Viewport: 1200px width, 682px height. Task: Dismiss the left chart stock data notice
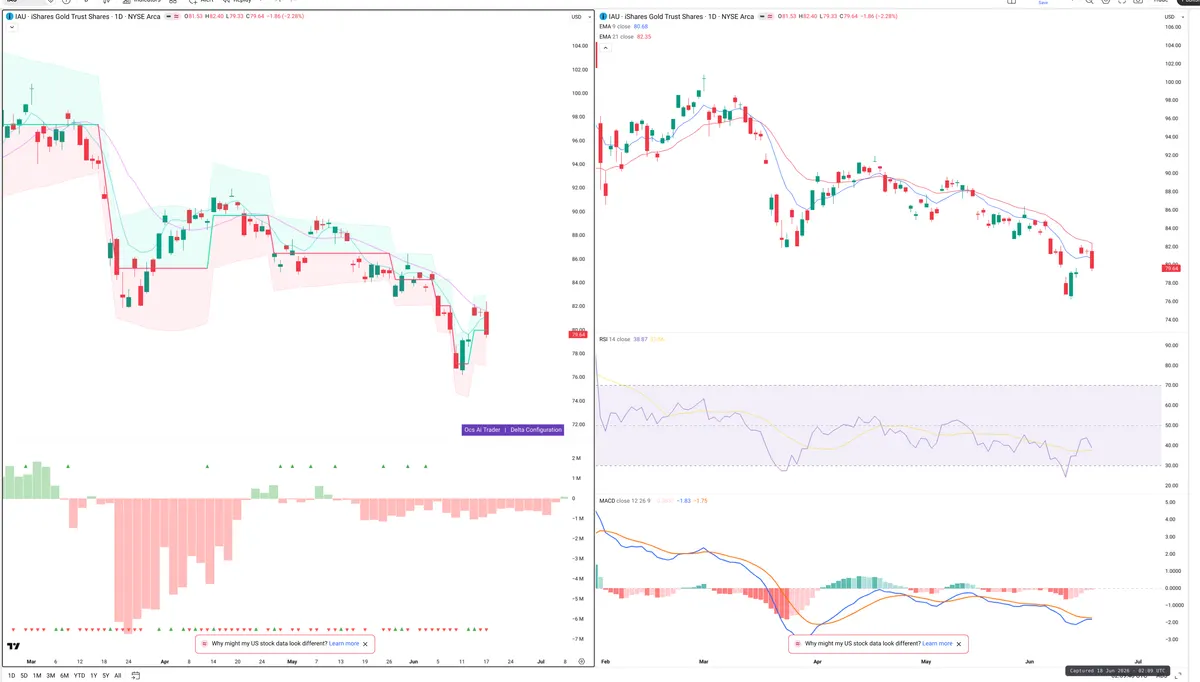tap(366, 644)
